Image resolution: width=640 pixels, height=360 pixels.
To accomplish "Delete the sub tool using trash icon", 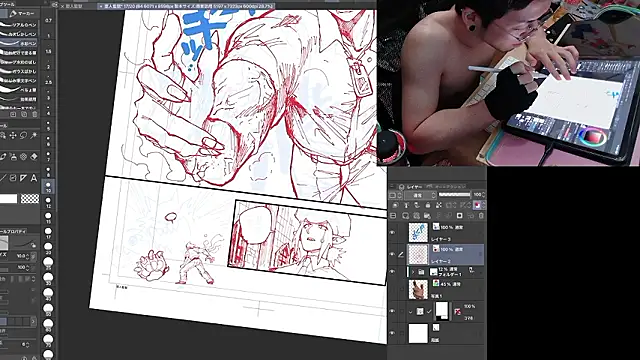I will pos(35,115).
